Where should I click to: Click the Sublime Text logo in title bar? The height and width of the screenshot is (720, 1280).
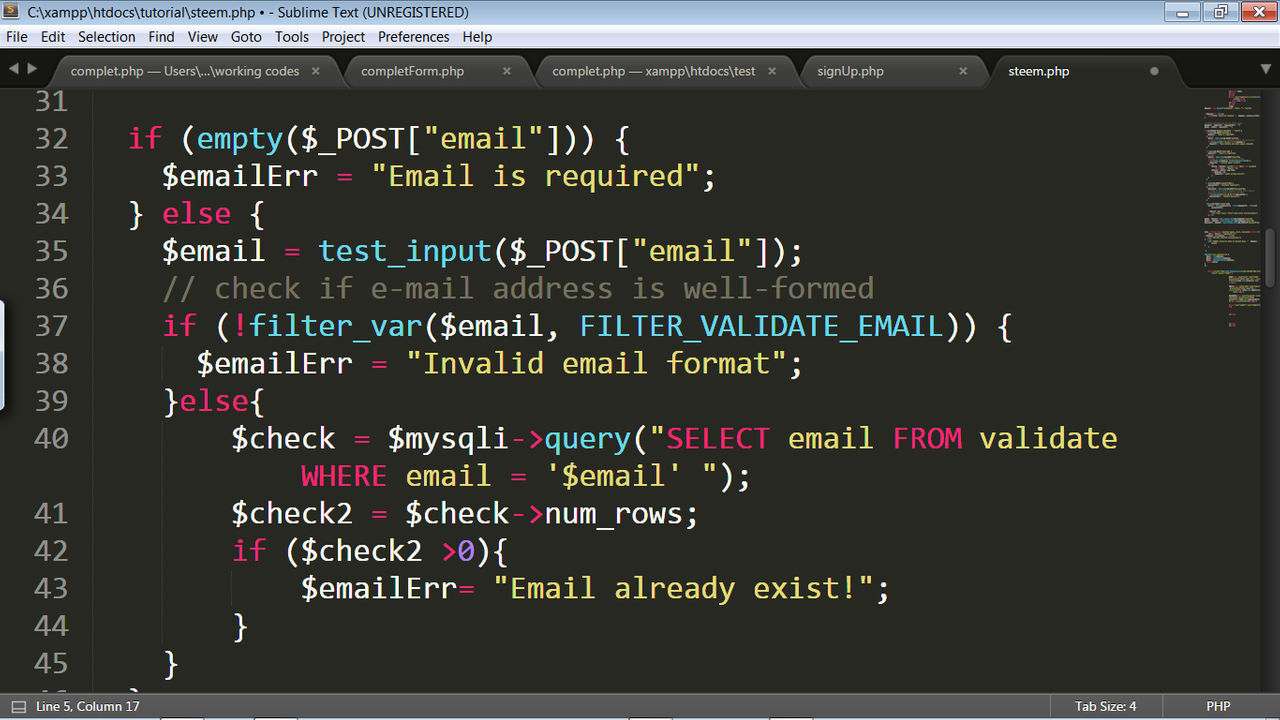click(x=10, y=11)
